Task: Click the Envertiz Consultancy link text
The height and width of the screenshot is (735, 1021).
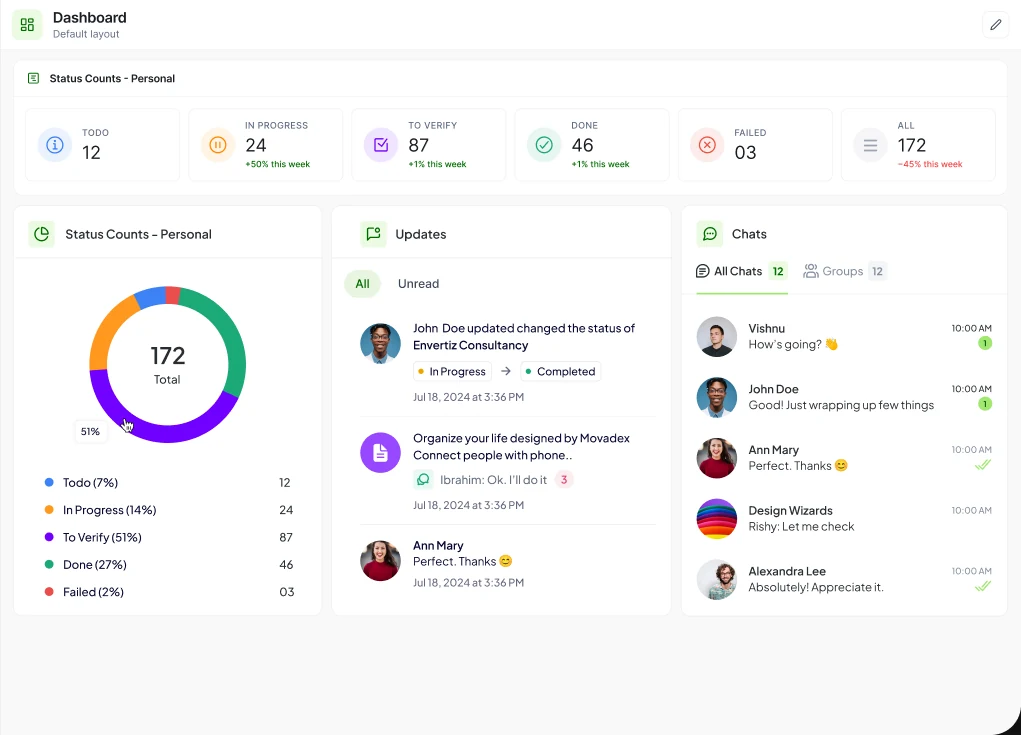Action: [x=470, y=345]
